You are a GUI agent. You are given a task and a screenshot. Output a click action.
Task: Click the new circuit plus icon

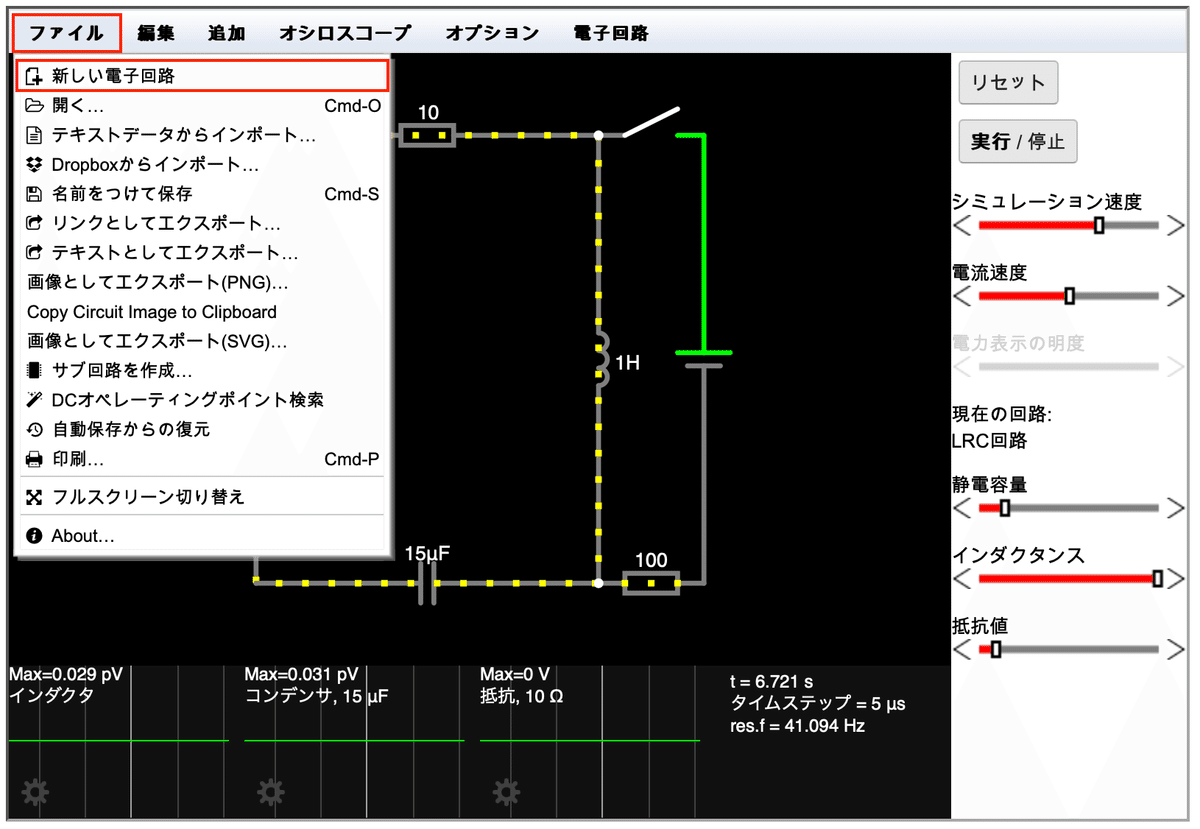[x=35, y=76]
